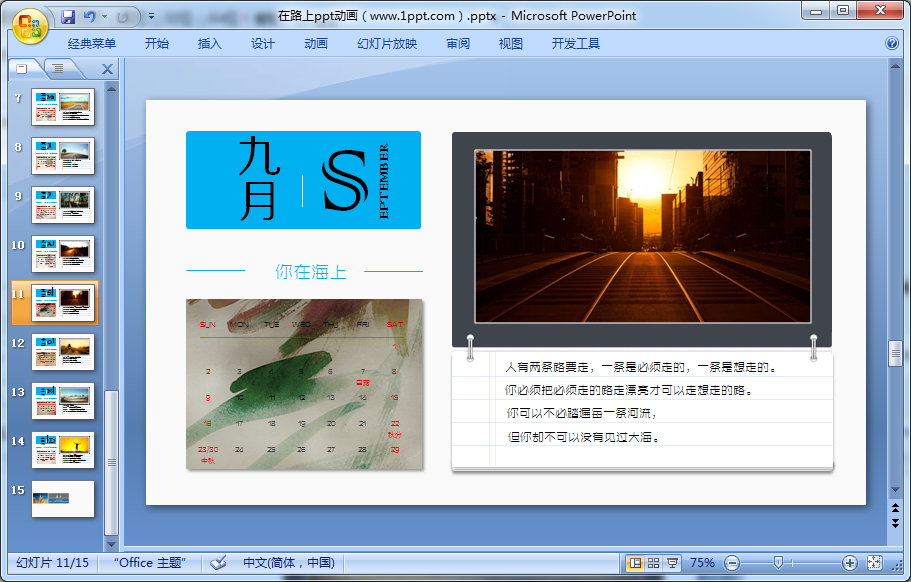Customize Quick Access Toolbar dropdown

(x=151, y=17)
